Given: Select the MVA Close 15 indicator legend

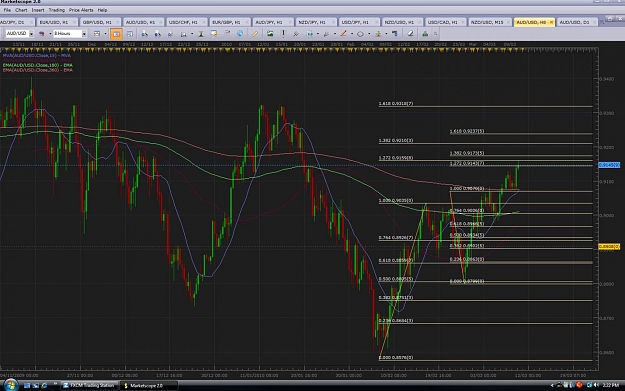Looking at the screenshot, I should pos(37,55).
